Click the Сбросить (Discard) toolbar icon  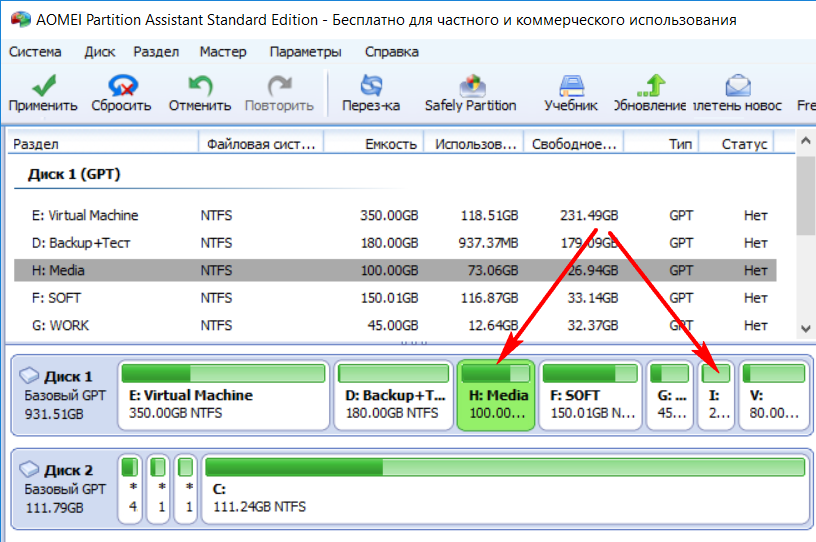(121, 86)
